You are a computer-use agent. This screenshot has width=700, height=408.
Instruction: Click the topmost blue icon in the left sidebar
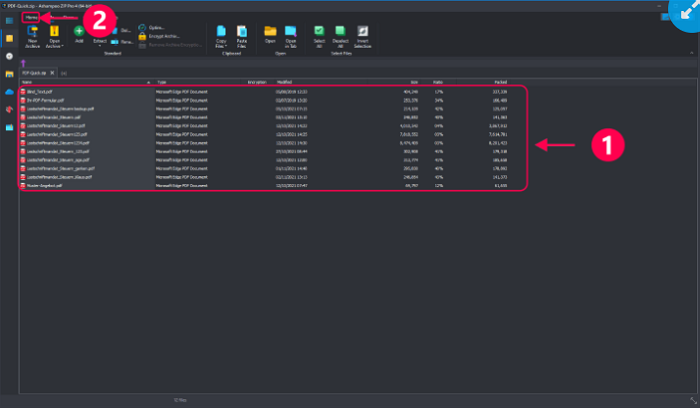[x=9, y=21]
